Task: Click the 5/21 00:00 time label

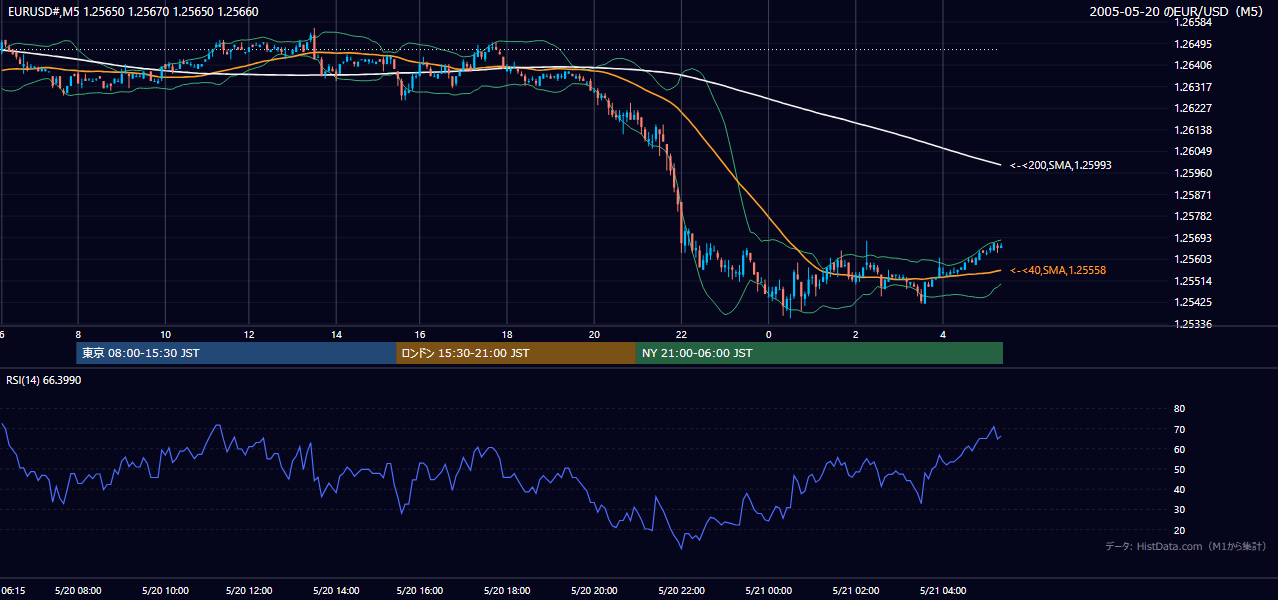Action: pos(768,591)
